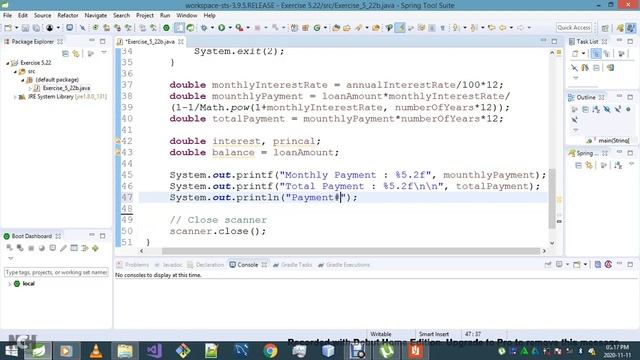The image size is (640, 360).
Task: Click the green add-target icon in Boot Dashboard
Action: pos(95,248)
